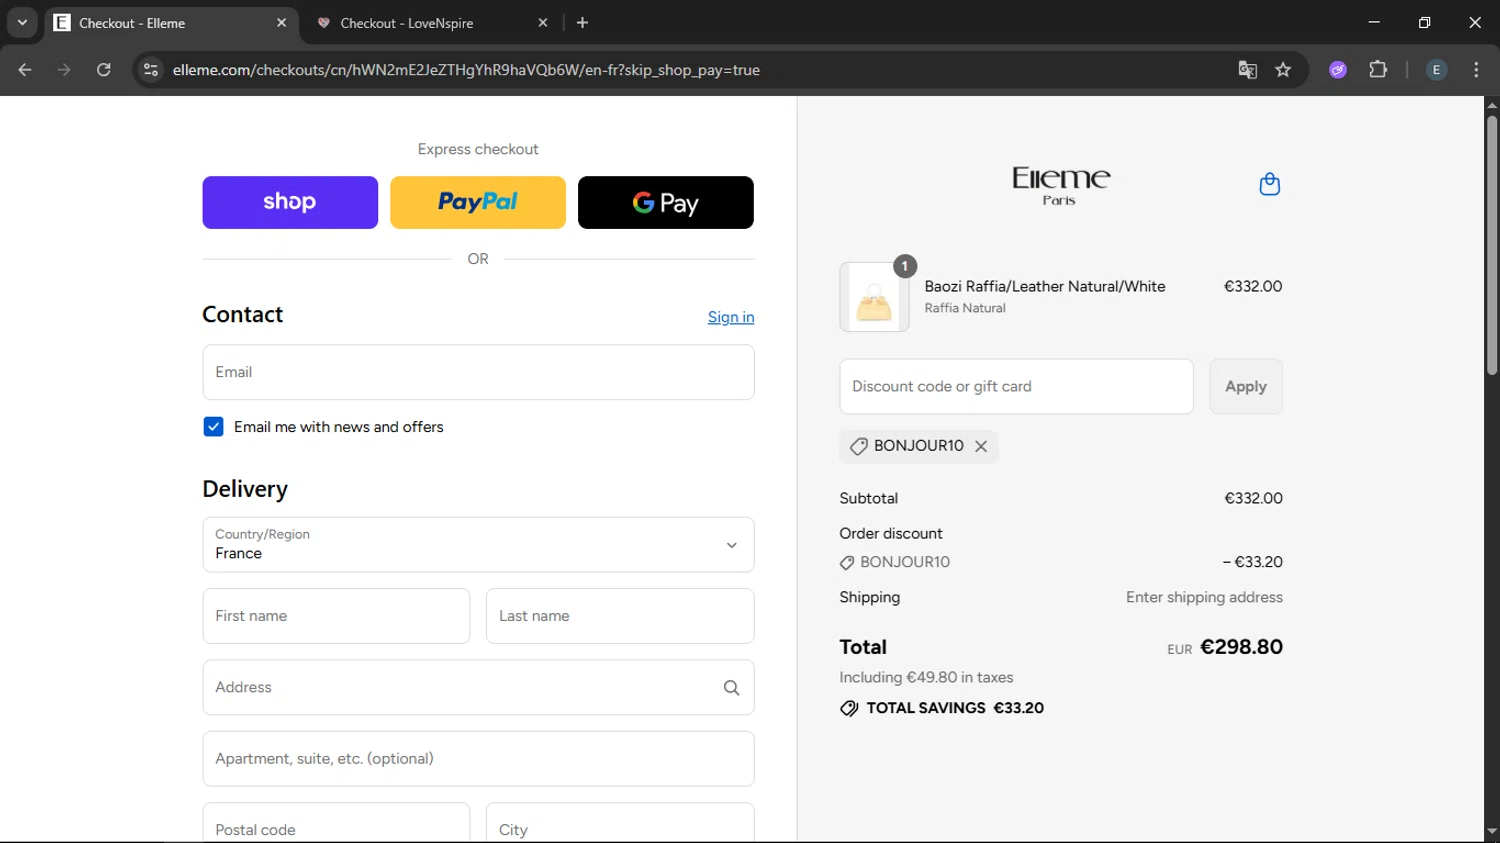This screenshot has width=1500, height=843.
Task: Click the page vertical scrollbar
Action: pos(1491,245)
